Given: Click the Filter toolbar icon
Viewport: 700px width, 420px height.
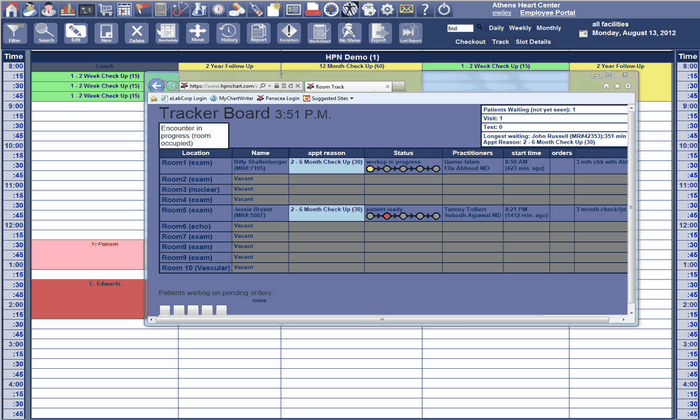Looking at the screenshot, I should (14, 33).
